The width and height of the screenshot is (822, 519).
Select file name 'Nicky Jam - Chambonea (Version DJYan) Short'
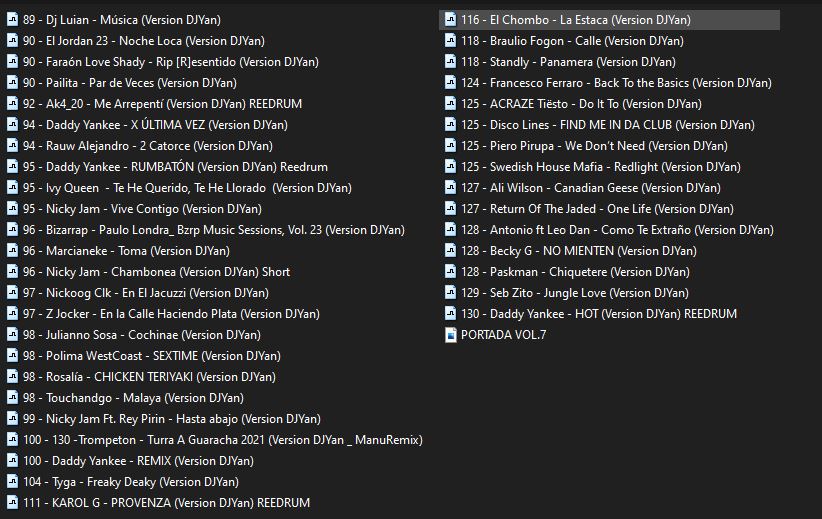coord(156,272)
